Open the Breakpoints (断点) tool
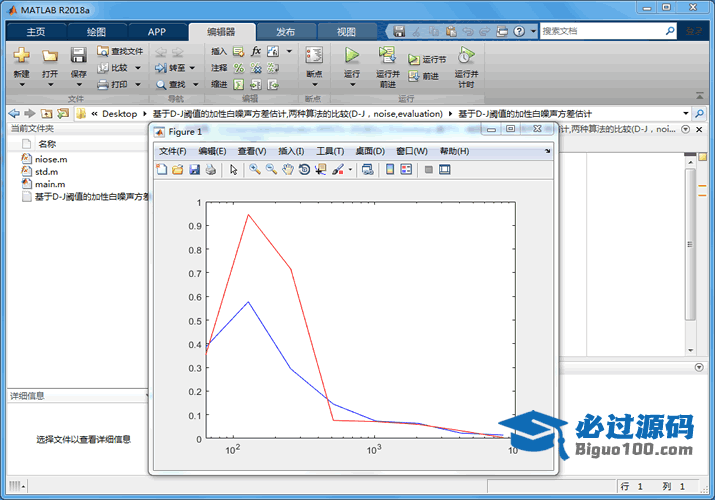The width and height of the screenshot is (715, 500). (x=314, y=56)
